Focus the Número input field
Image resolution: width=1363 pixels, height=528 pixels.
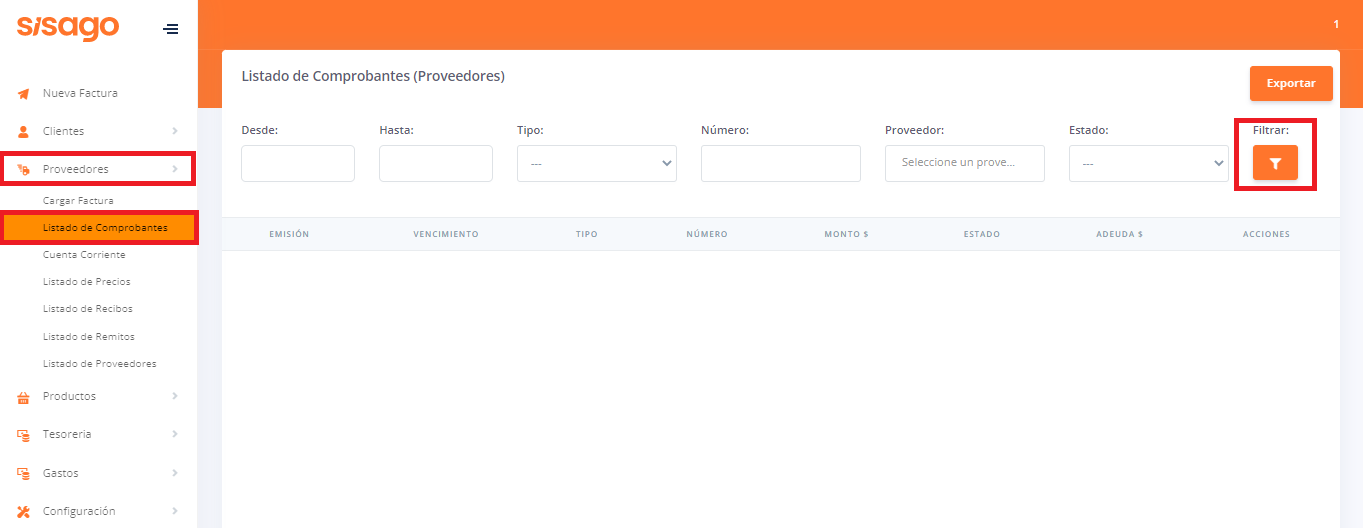(780, 164)
